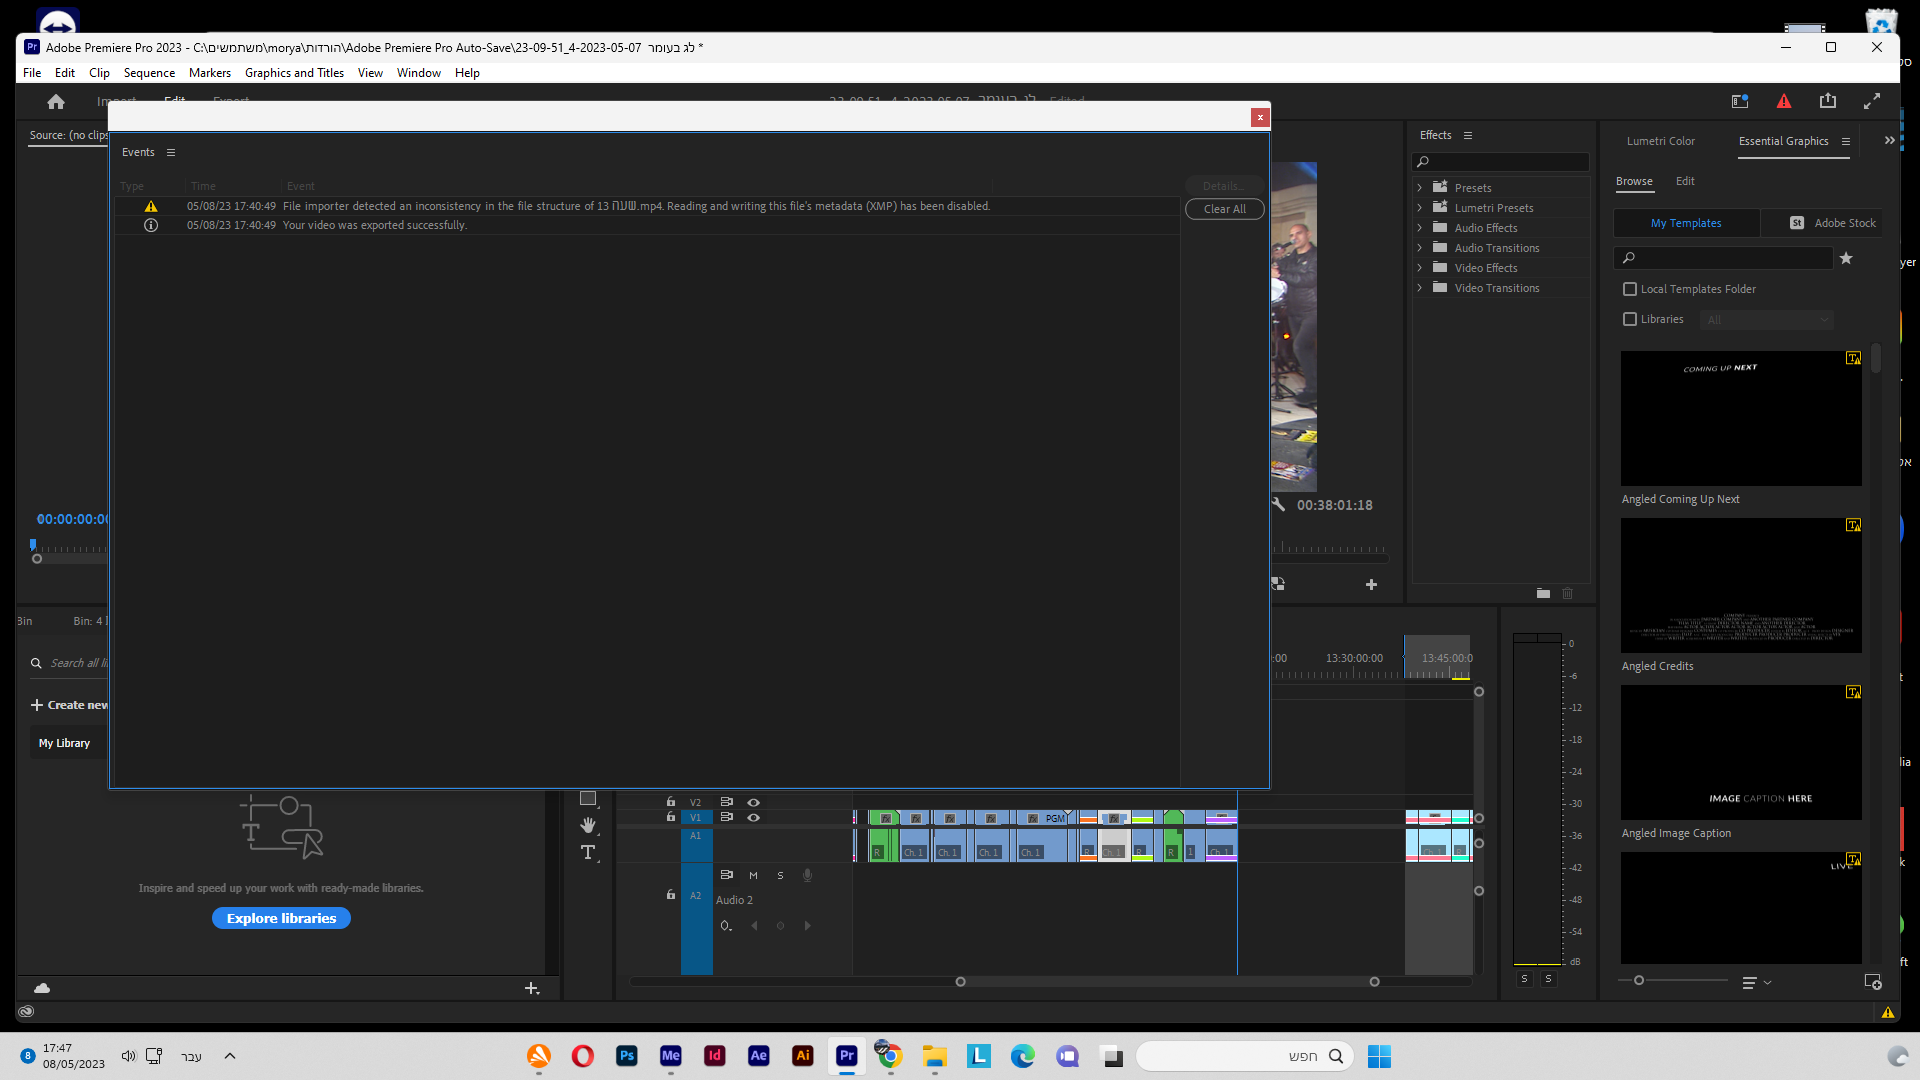Click the Clear All button

(x=1224, y=209)
